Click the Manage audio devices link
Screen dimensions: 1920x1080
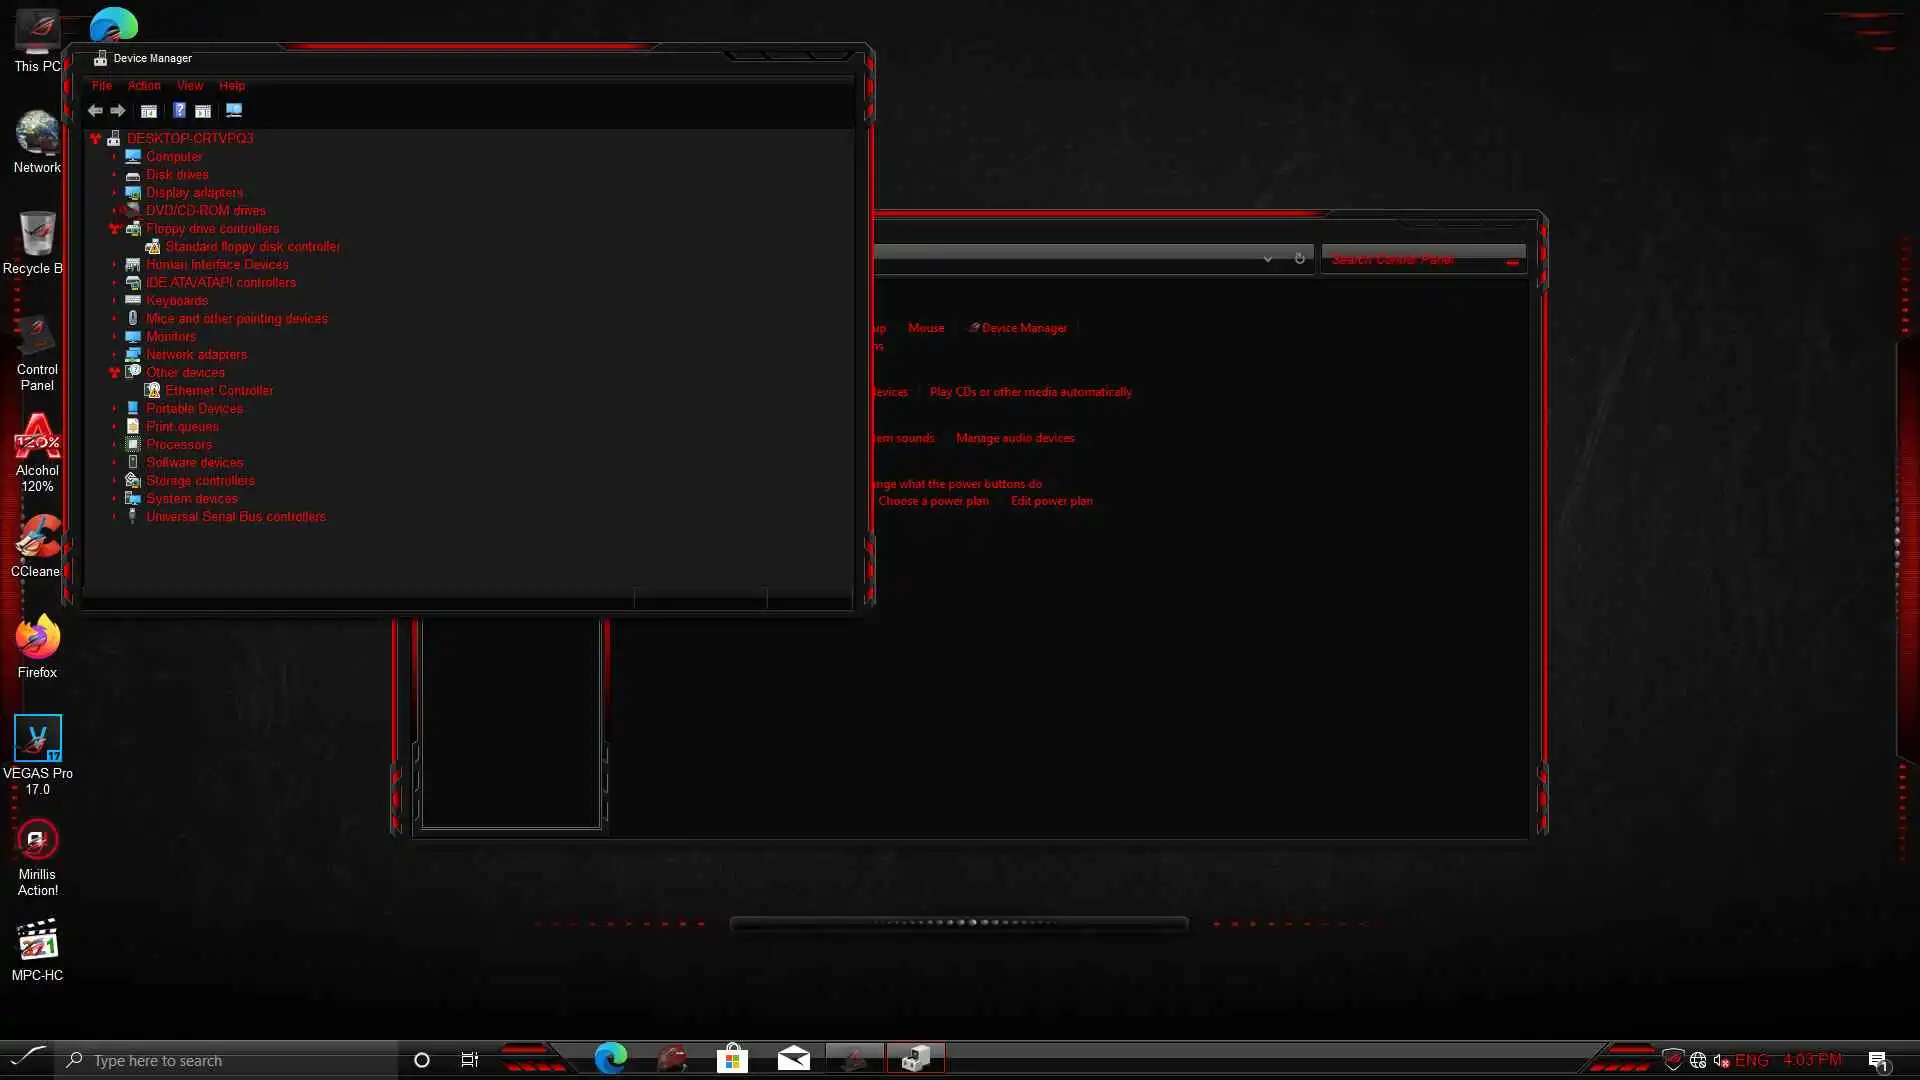tap(1014, 438)
